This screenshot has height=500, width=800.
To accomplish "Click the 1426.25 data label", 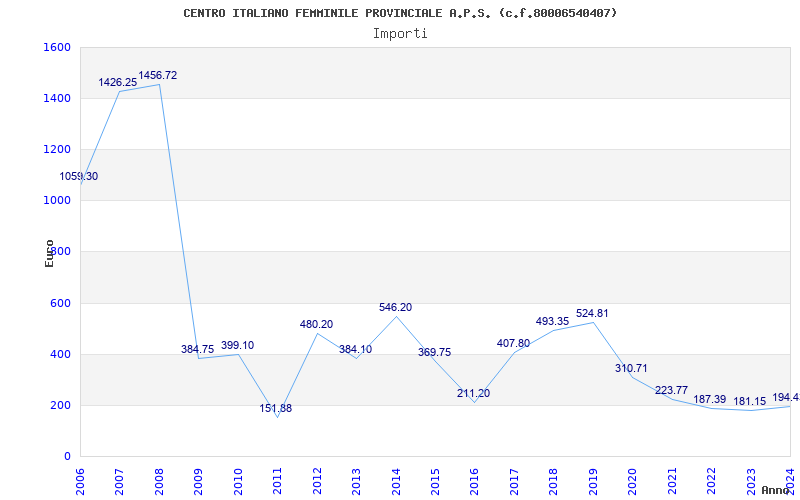I will 118,82.
